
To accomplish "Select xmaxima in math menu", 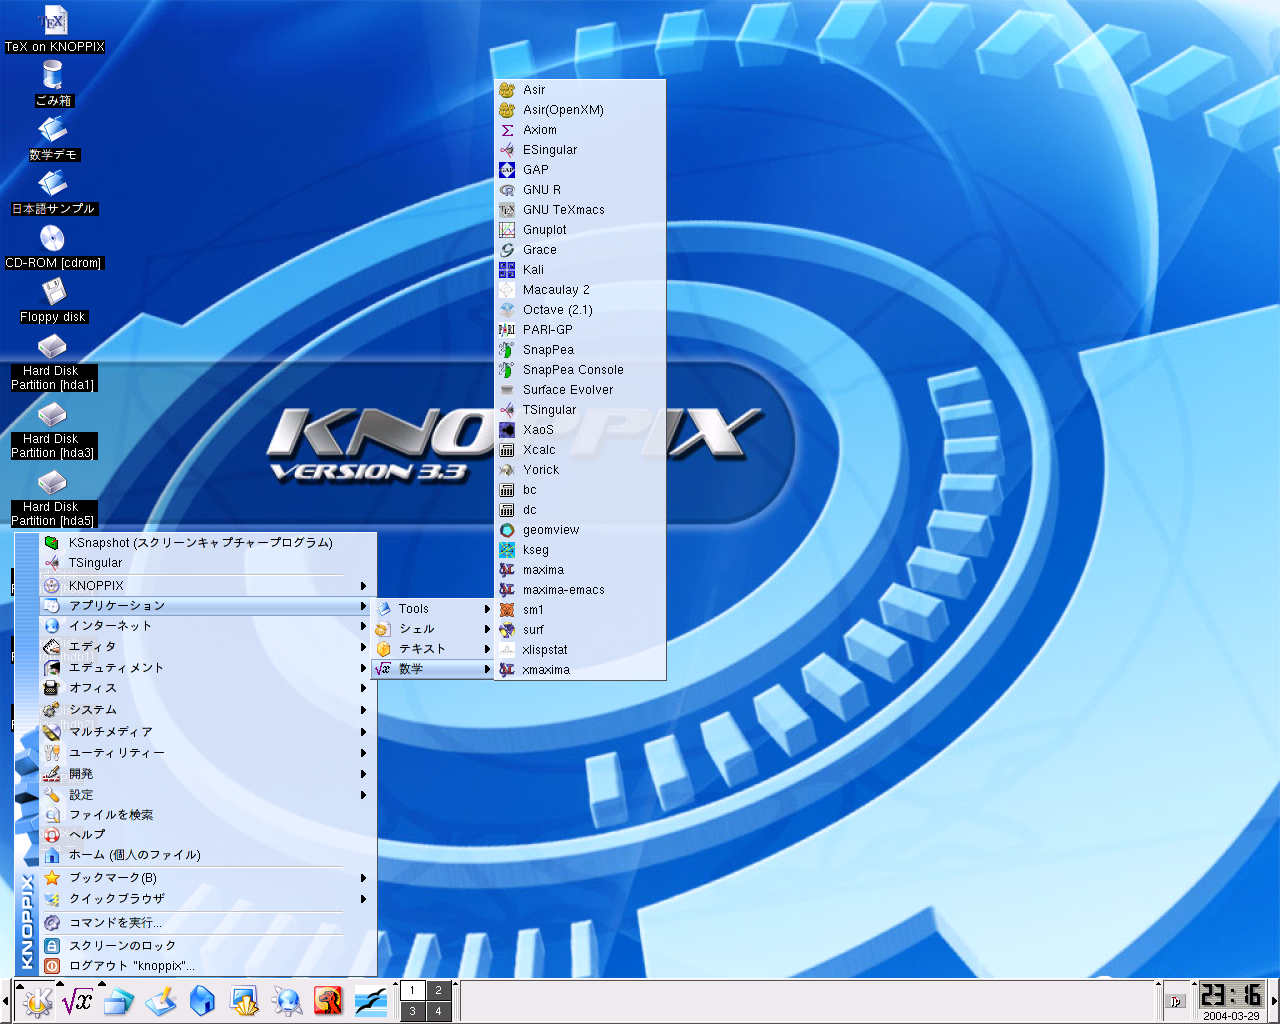I will click(580, 670).
